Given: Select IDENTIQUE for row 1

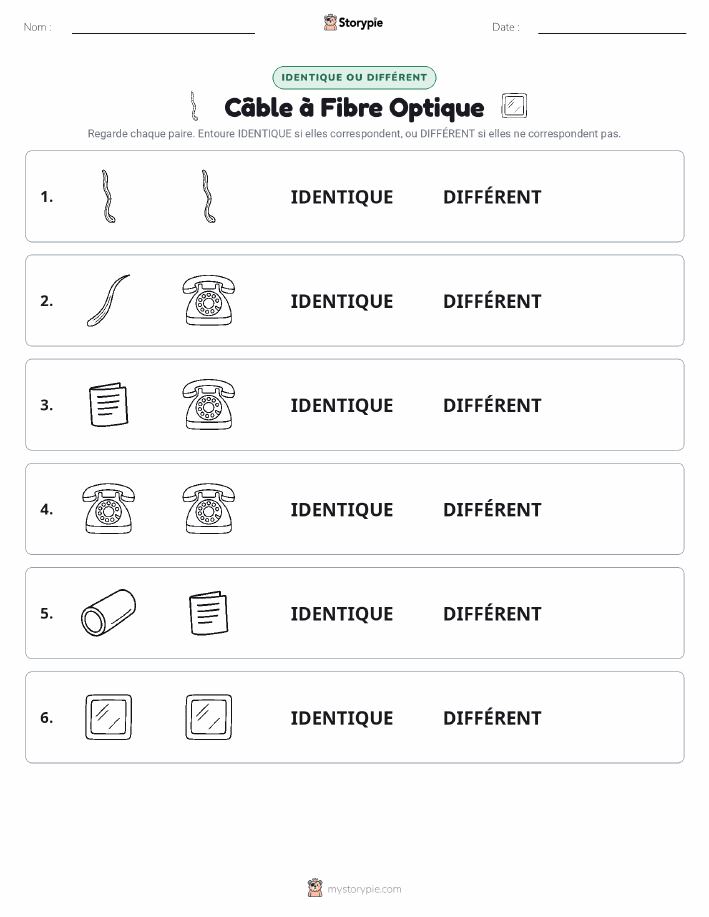Looking at the screenshot, I should (x=342, y=197).
